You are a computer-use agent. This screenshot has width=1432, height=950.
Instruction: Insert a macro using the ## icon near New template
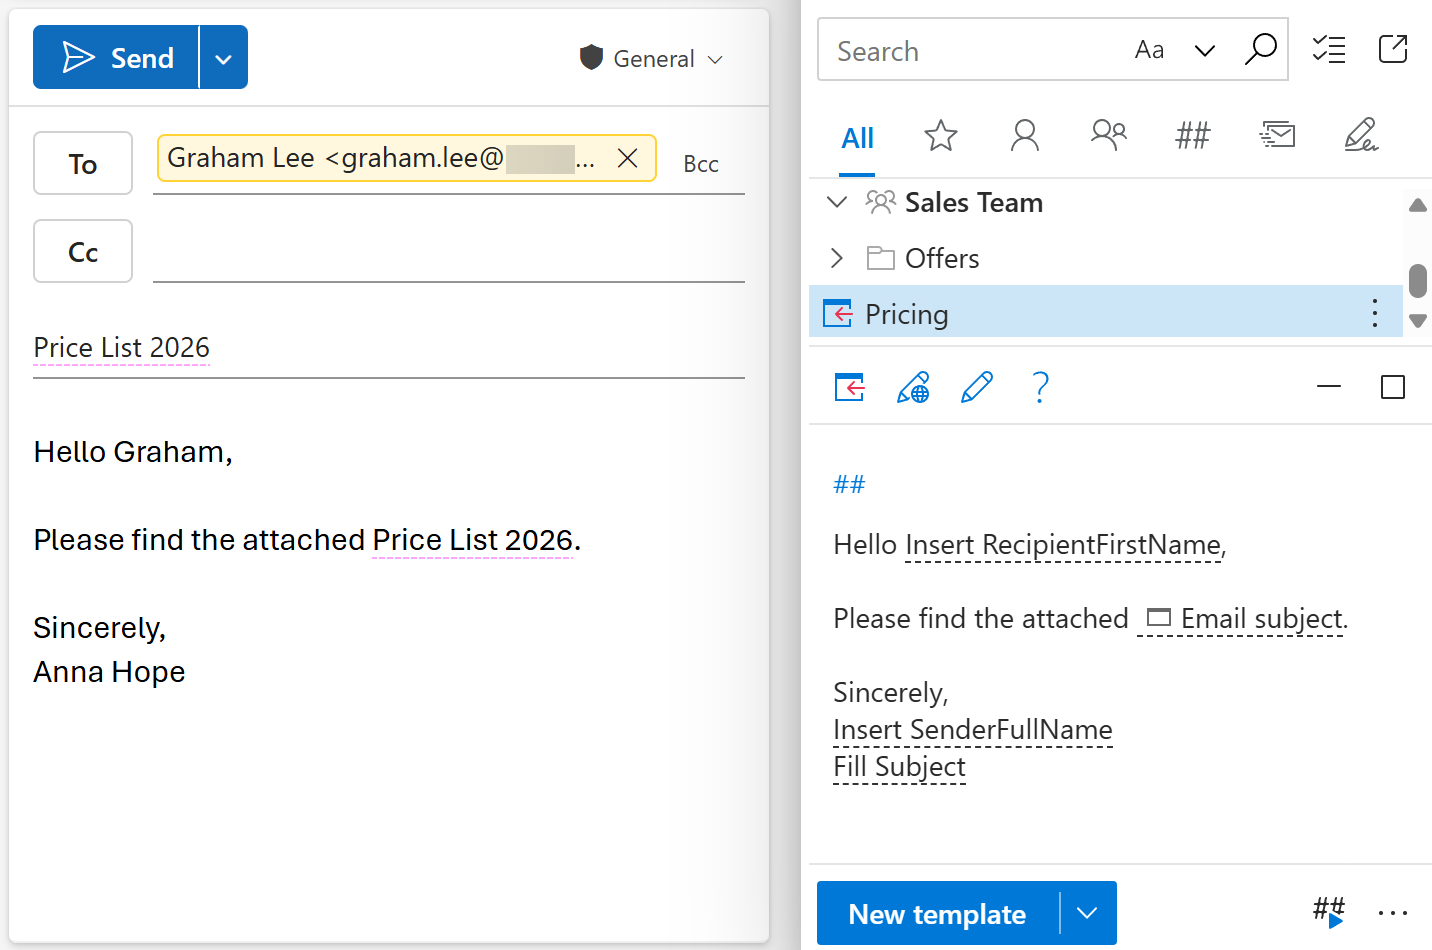[1328, 912]
